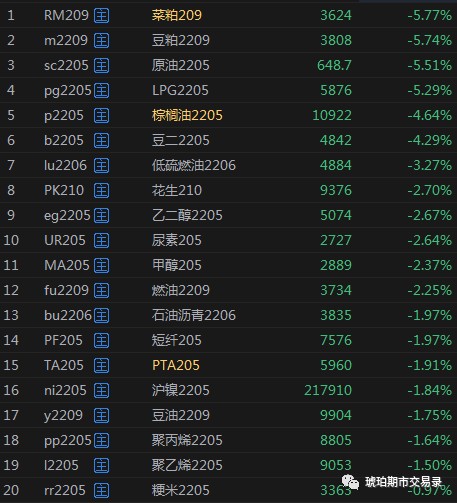Click price 2727 for 尿素205

(x=336, y=240)
